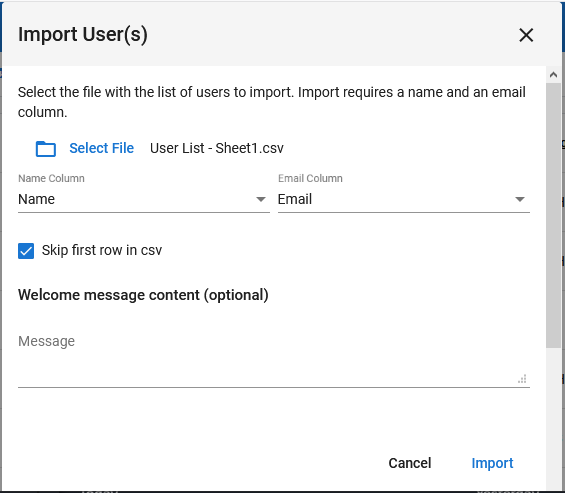Screen dimensions: 565x493
Task: Click the Welcome message content heading
Action: pyautogui.click(x=143, y=295)
